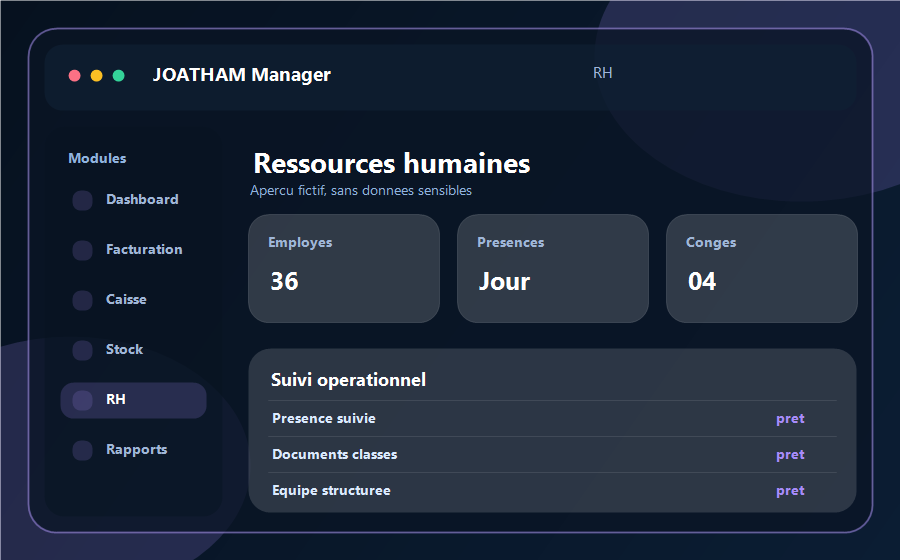Viewport: 900px width, 560px height.
Task: Click the JOATHAM Manager title
Action: tap(242, 75)
